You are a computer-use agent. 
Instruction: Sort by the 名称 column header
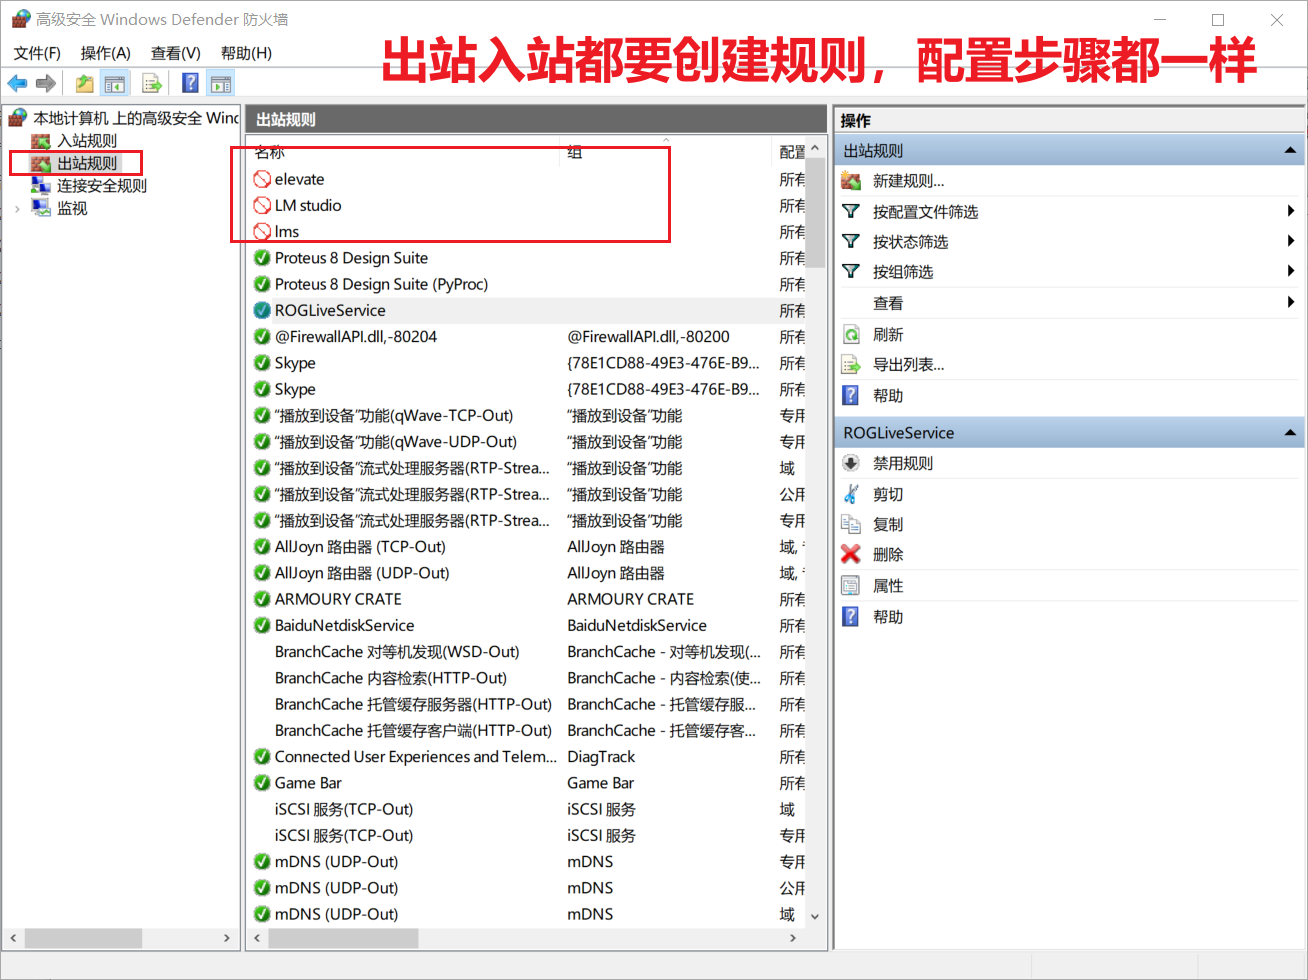click(x=404, y=151)
